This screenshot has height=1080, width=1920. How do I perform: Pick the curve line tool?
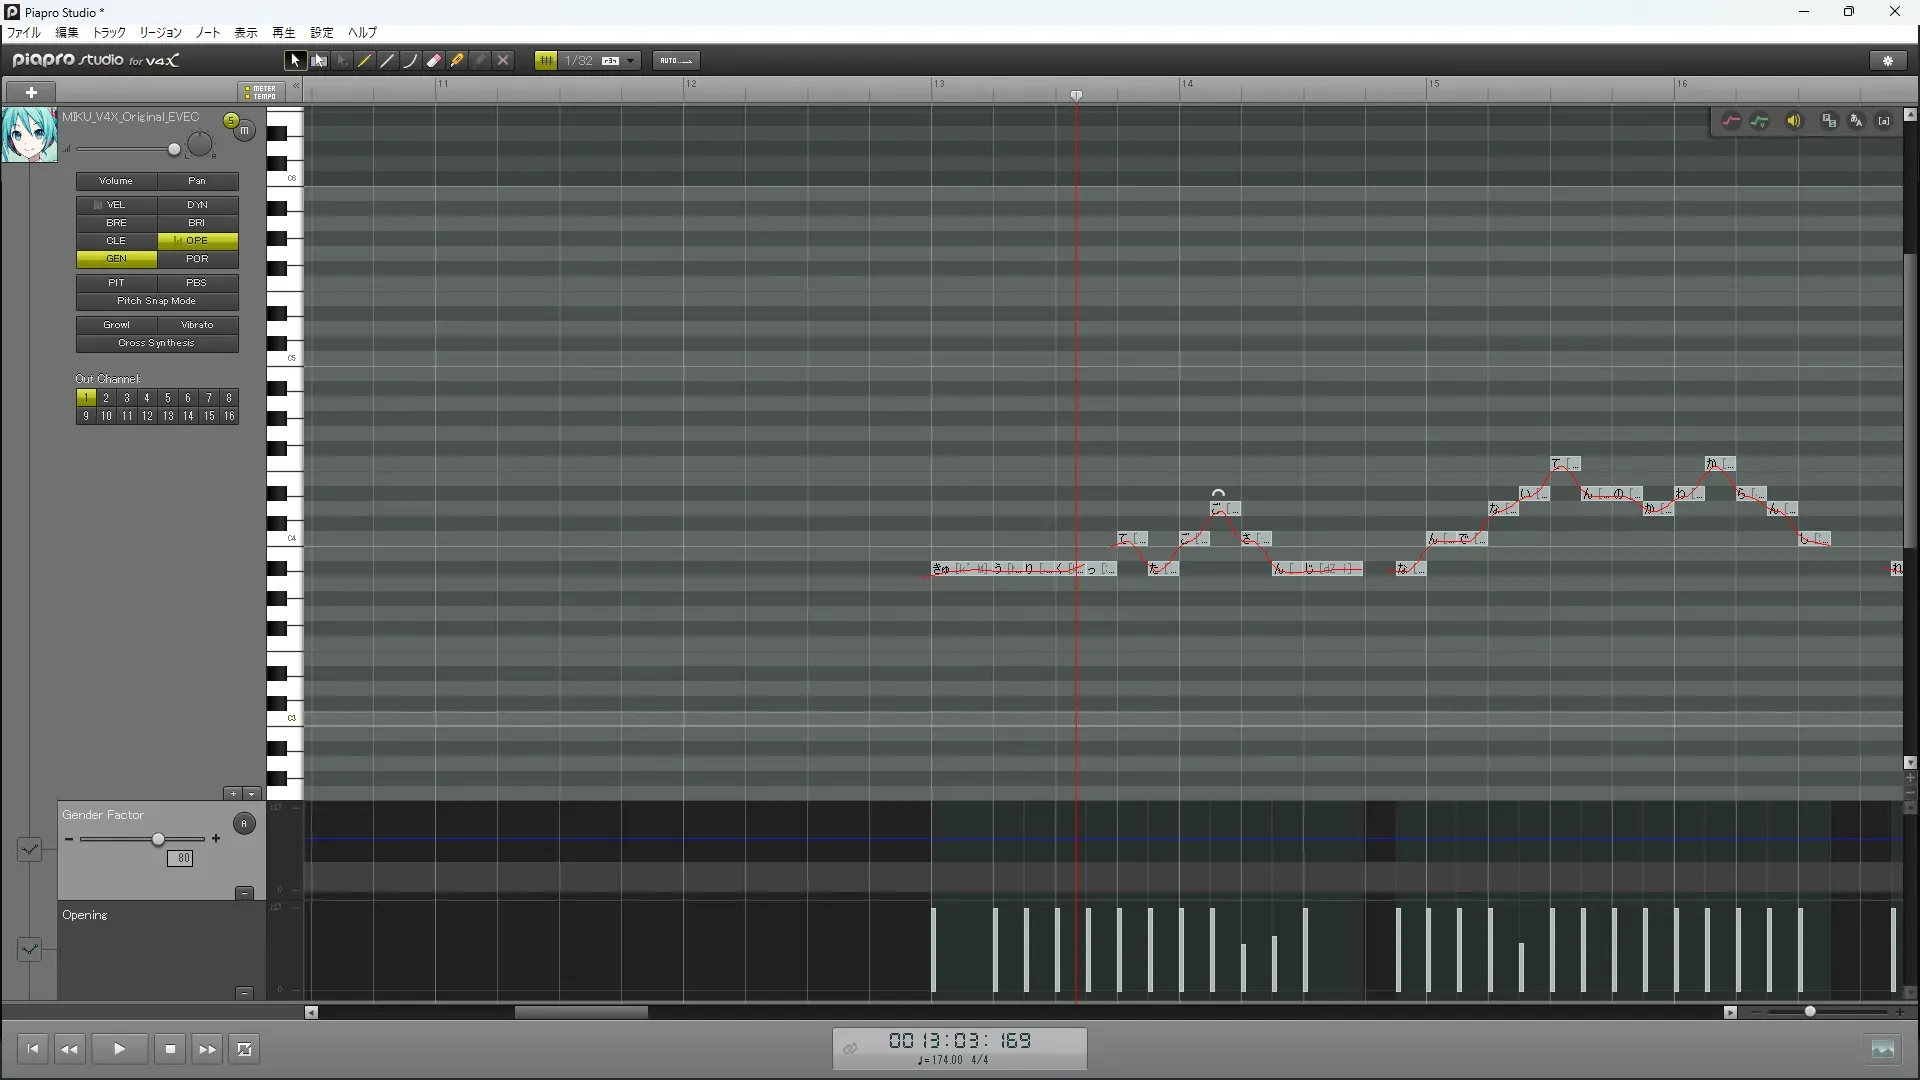411,61
